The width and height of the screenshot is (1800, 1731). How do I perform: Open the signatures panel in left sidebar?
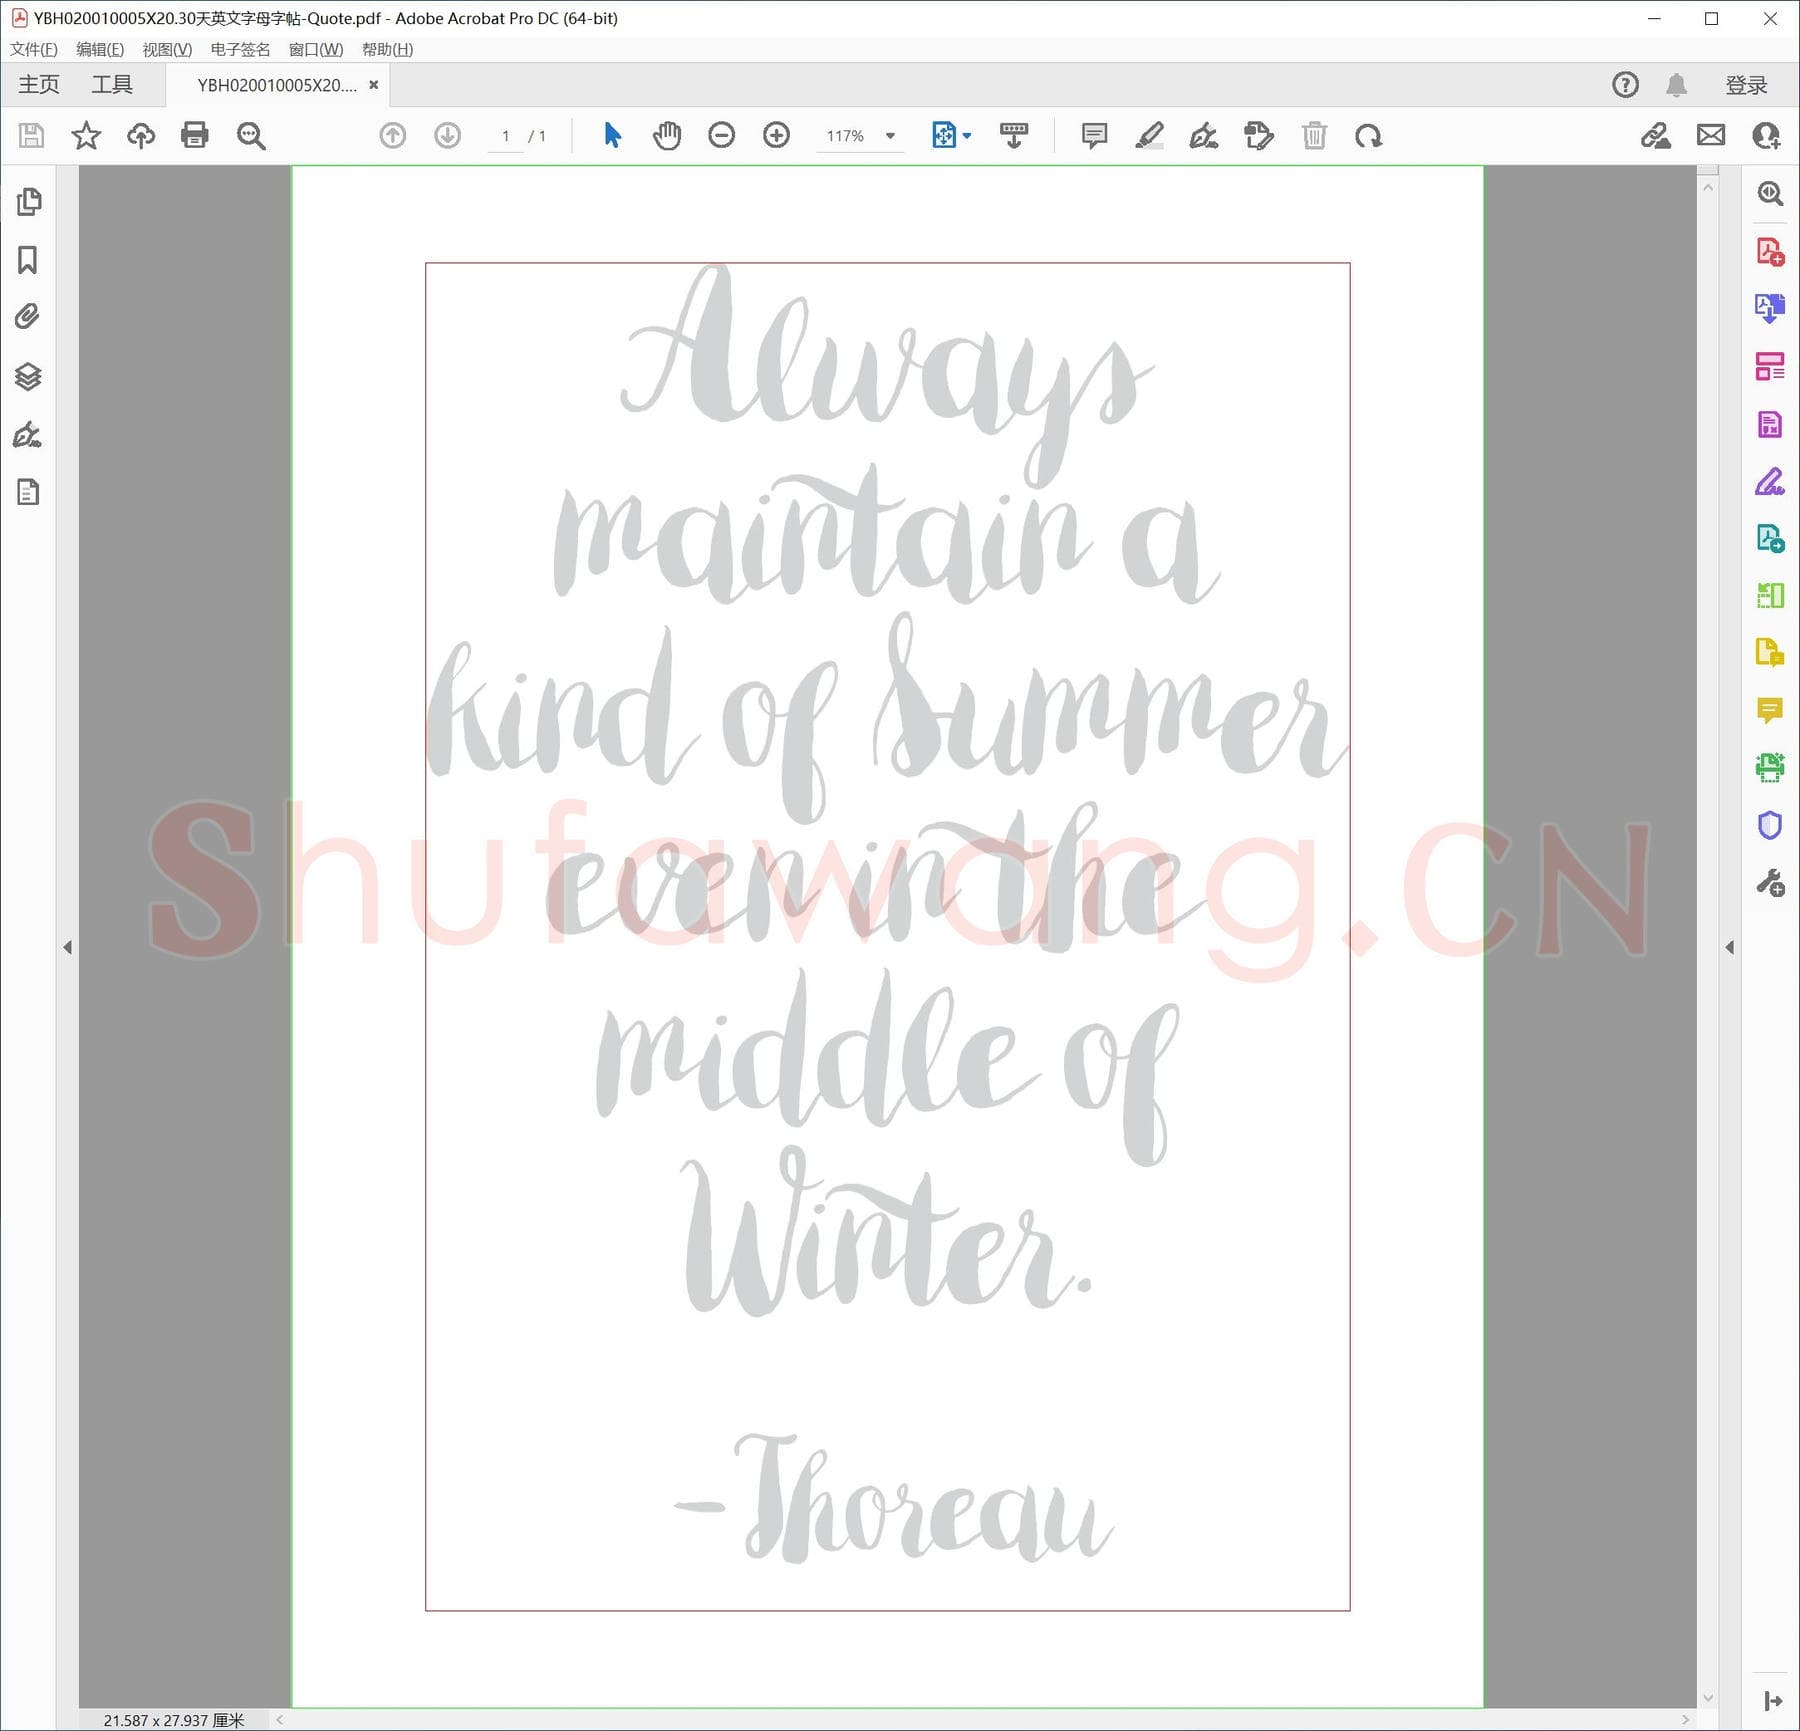28,434
